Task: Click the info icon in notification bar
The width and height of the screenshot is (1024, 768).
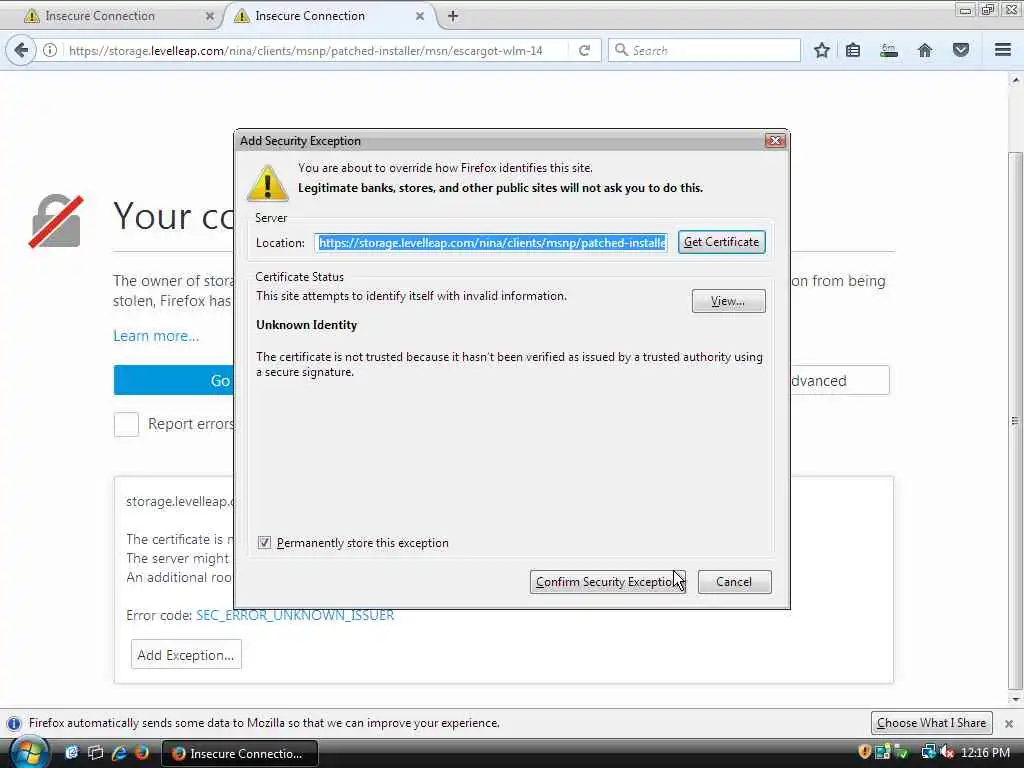Action: (x=14, y=724)
